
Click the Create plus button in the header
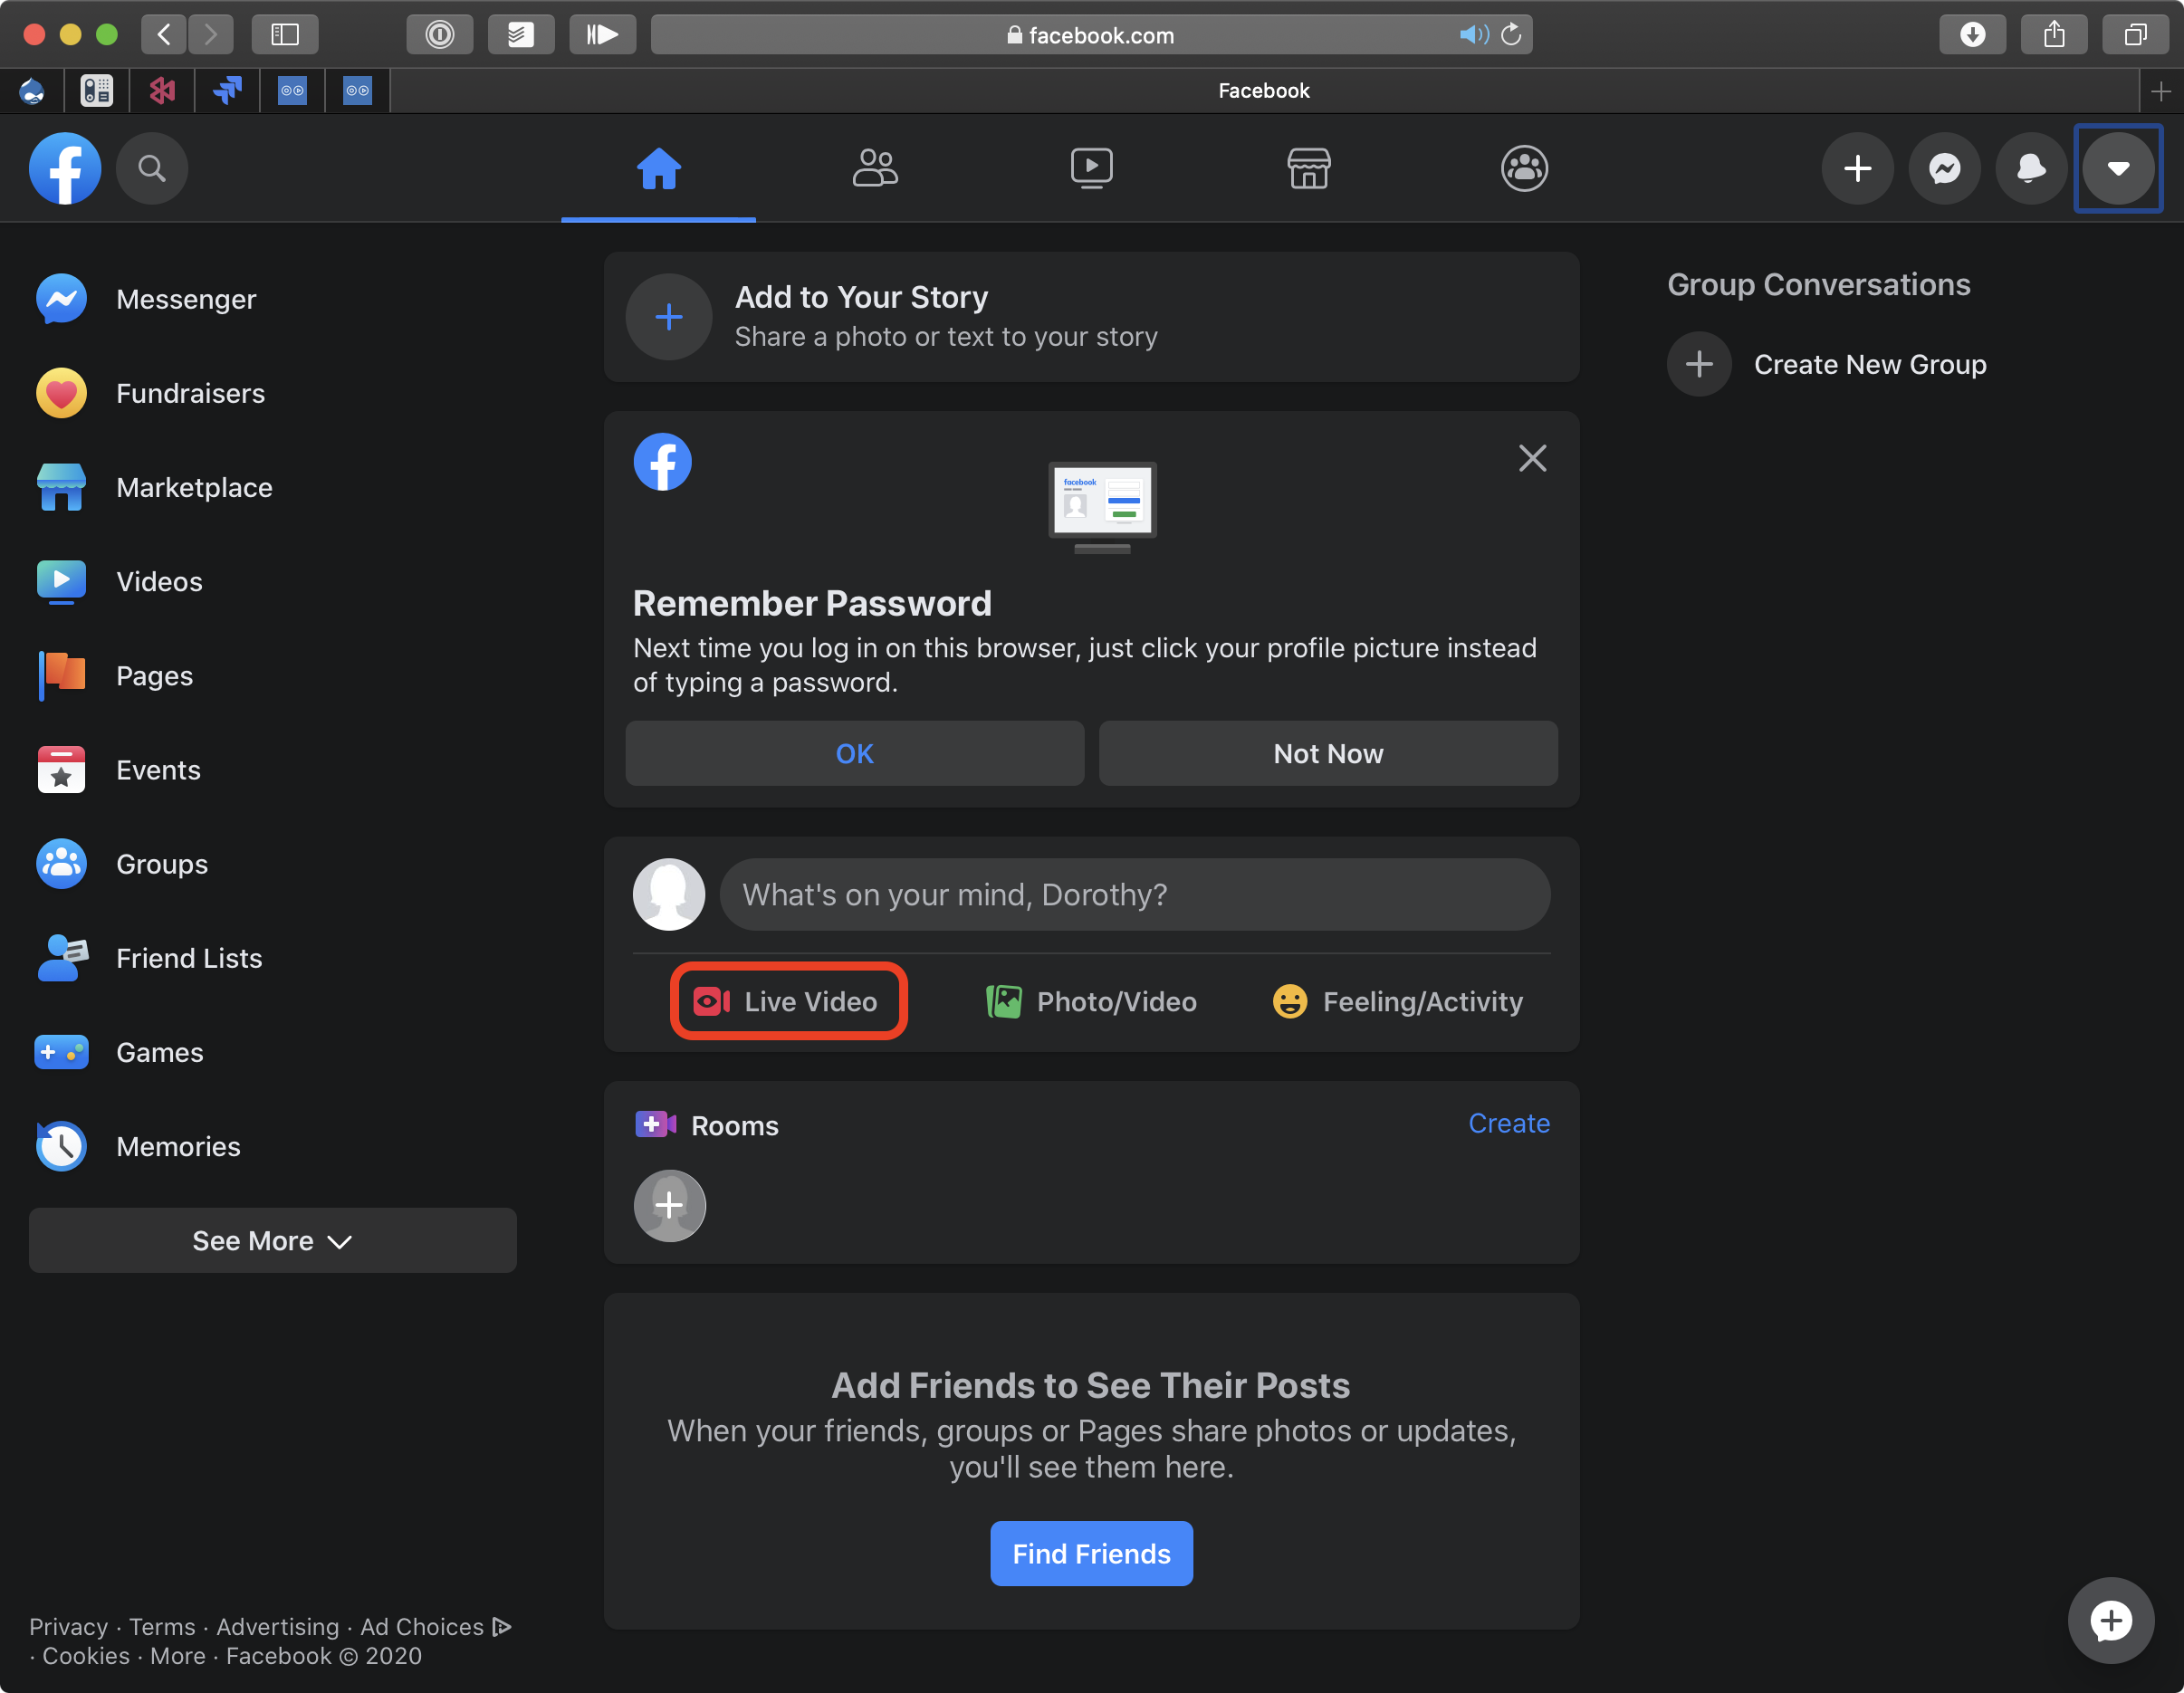[1858, 168]
